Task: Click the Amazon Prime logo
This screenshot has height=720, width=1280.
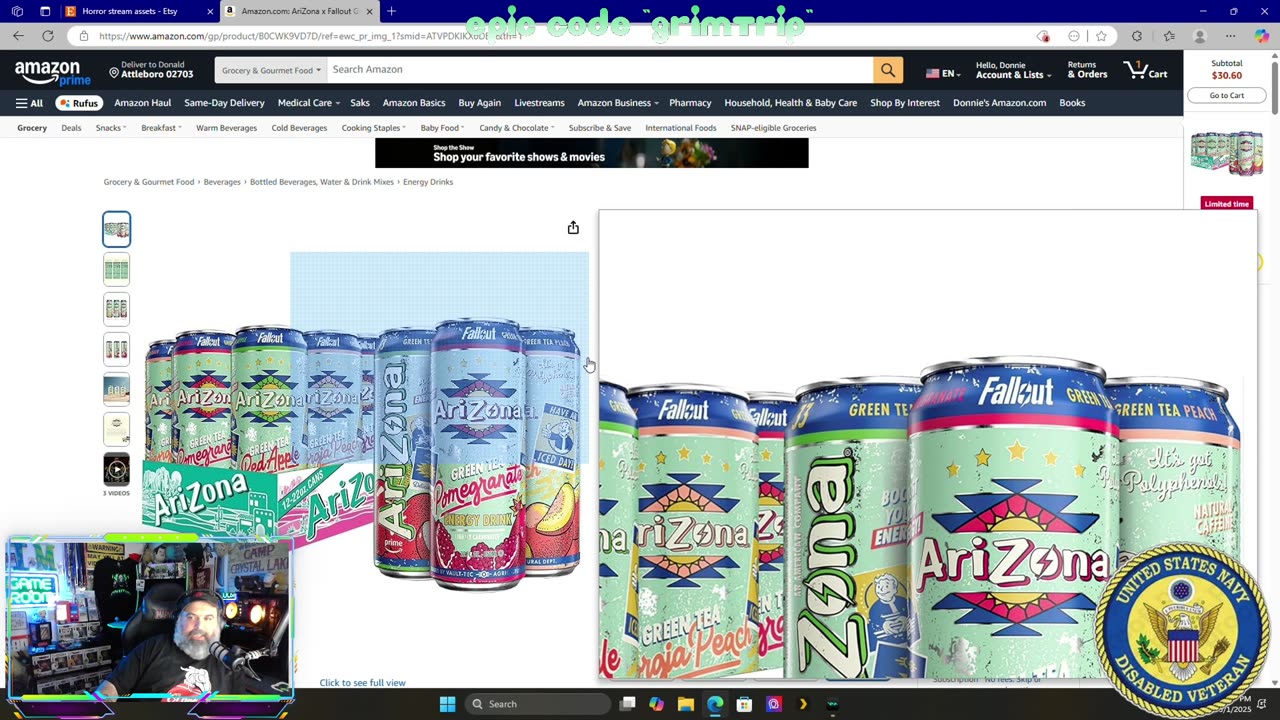Action: pyautogui.click(x=52, y=73)
